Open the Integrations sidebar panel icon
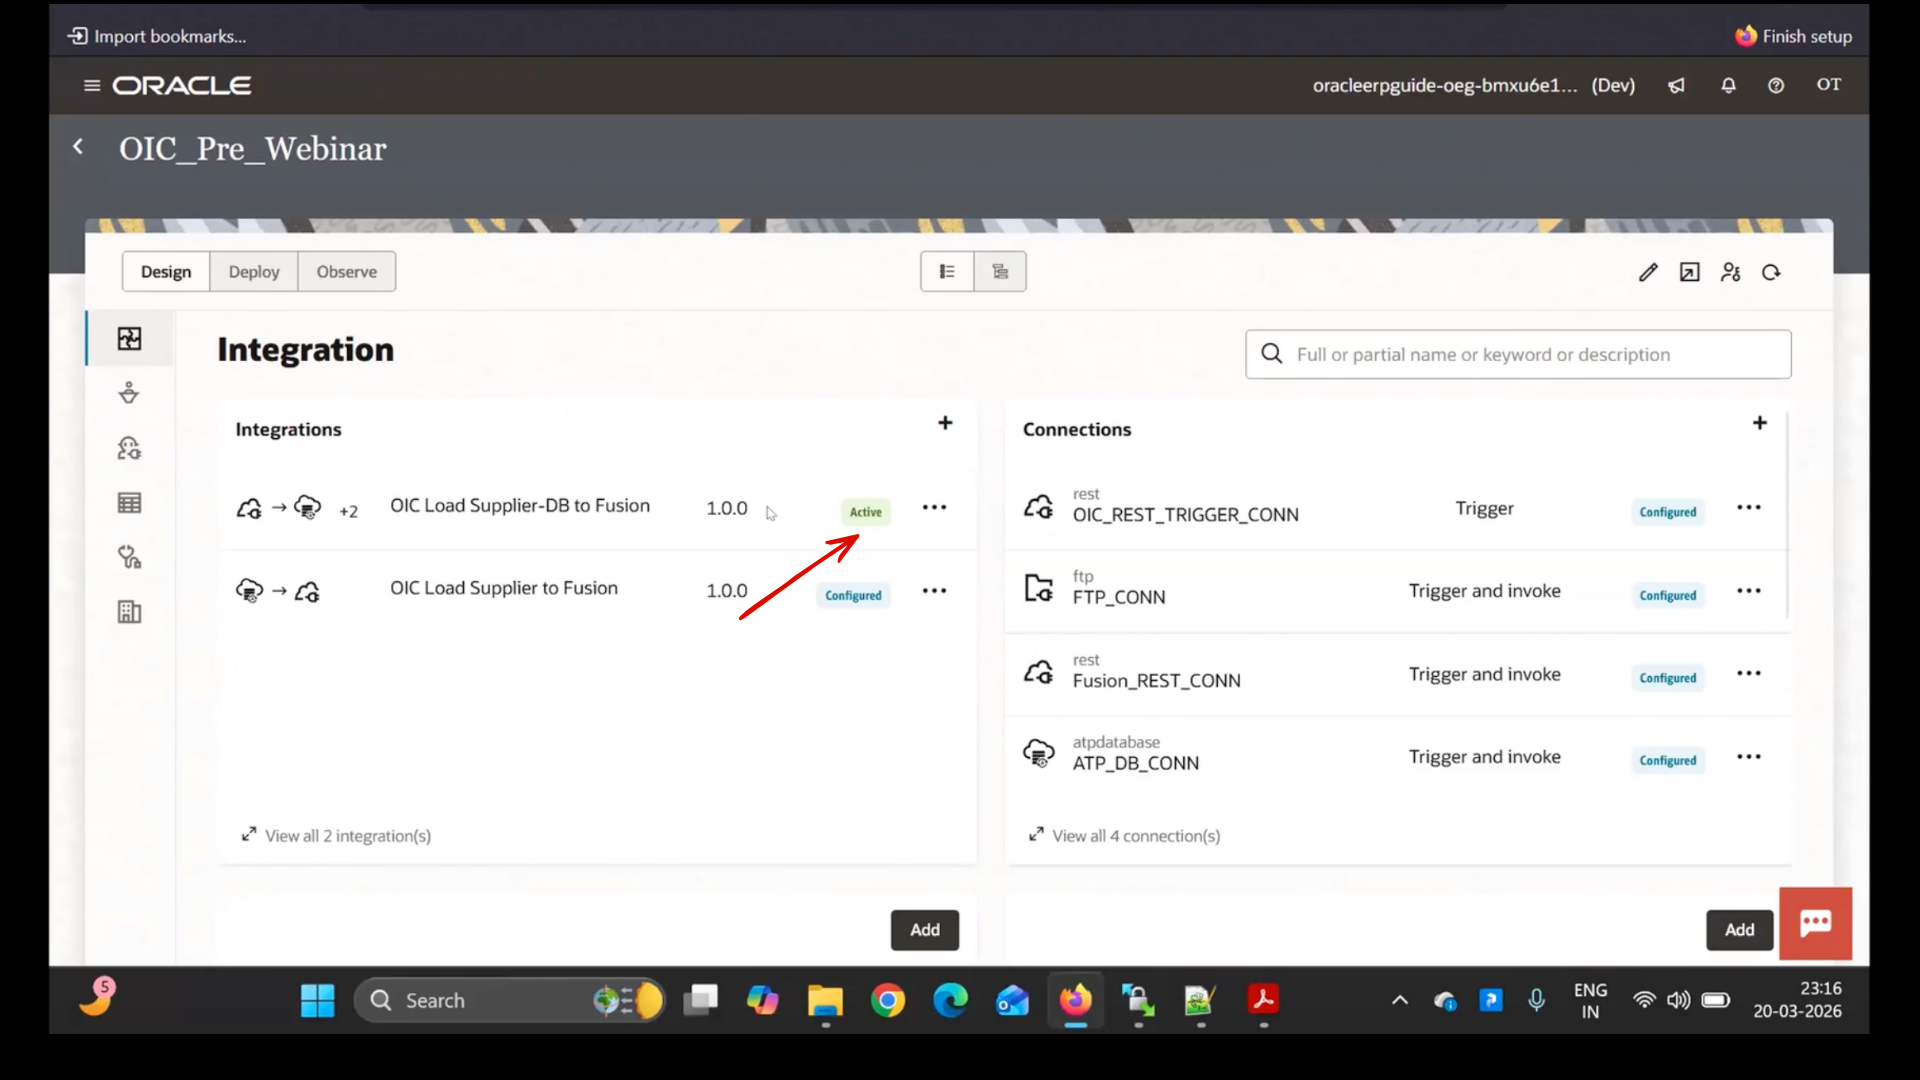The width and height of the screenshot is (1920, 1080). click(x=129, y=338)
